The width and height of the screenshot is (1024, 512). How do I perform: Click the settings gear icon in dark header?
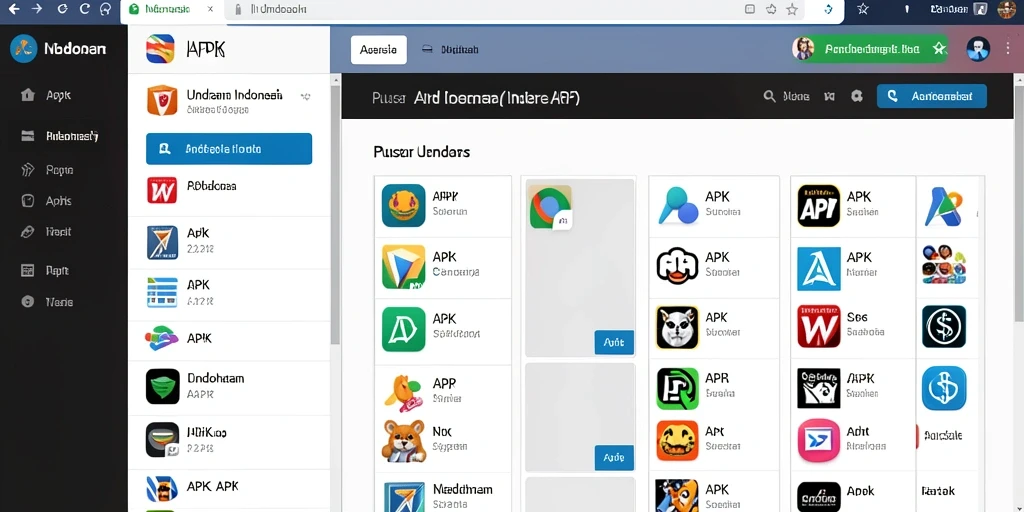click(x=857, y=96)
